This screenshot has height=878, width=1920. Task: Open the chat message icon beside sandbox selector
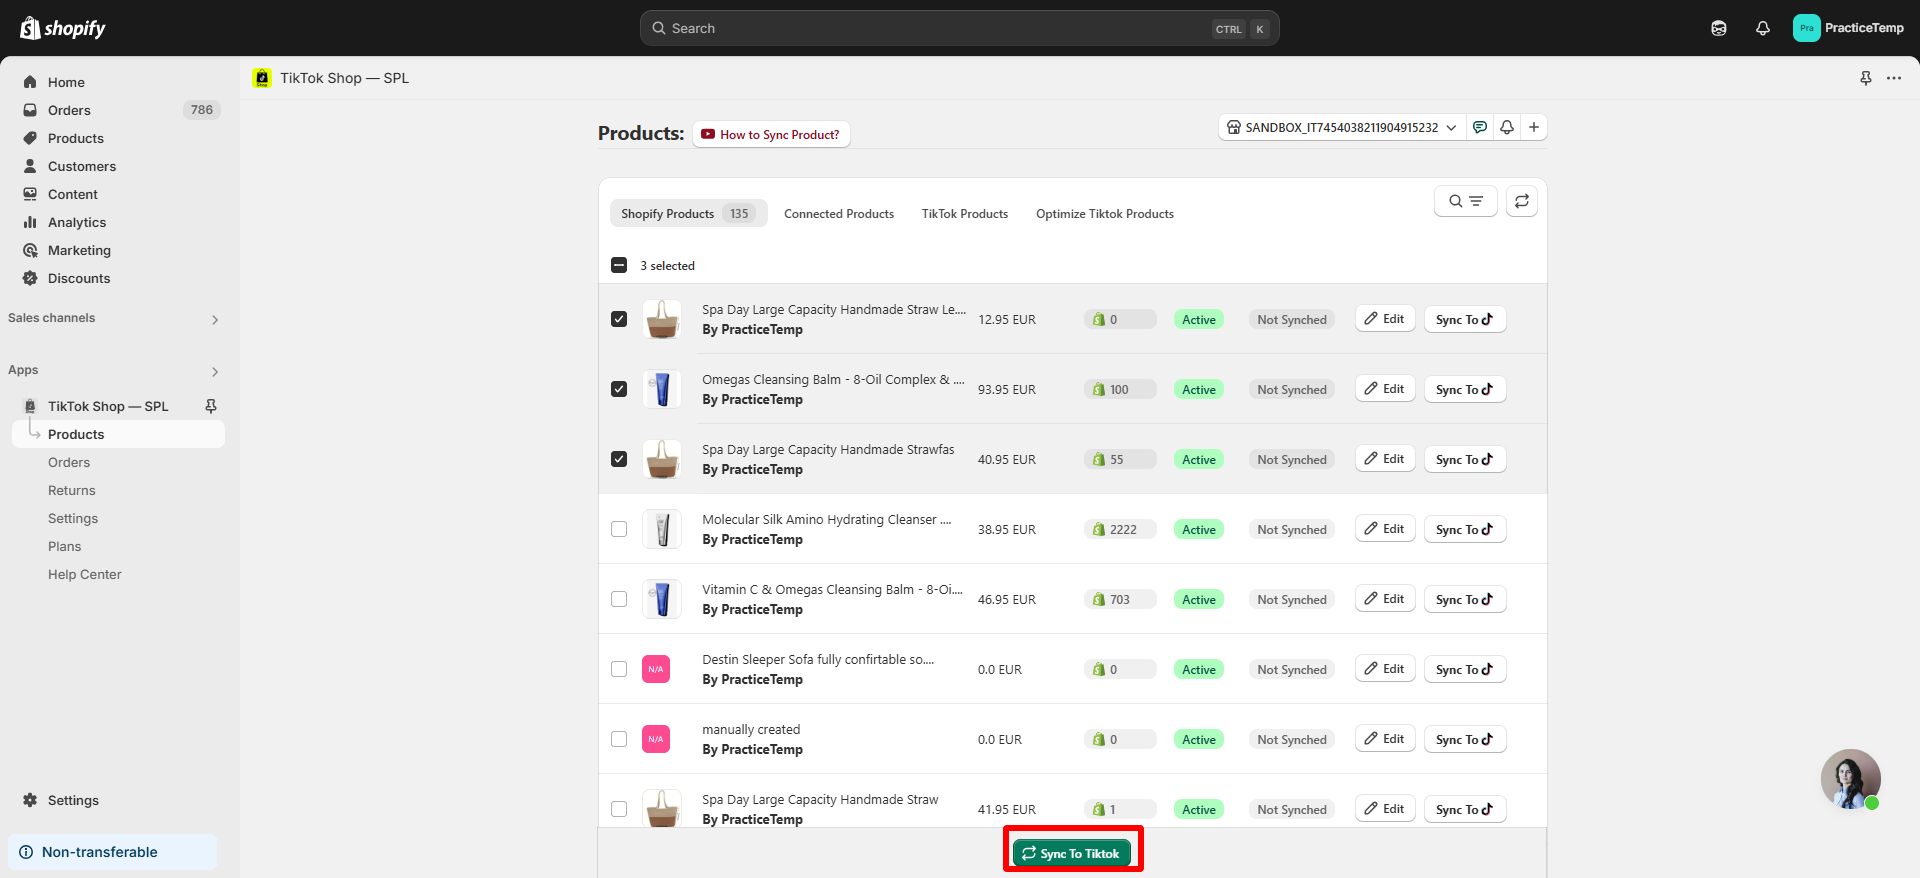coord(1480,127)
